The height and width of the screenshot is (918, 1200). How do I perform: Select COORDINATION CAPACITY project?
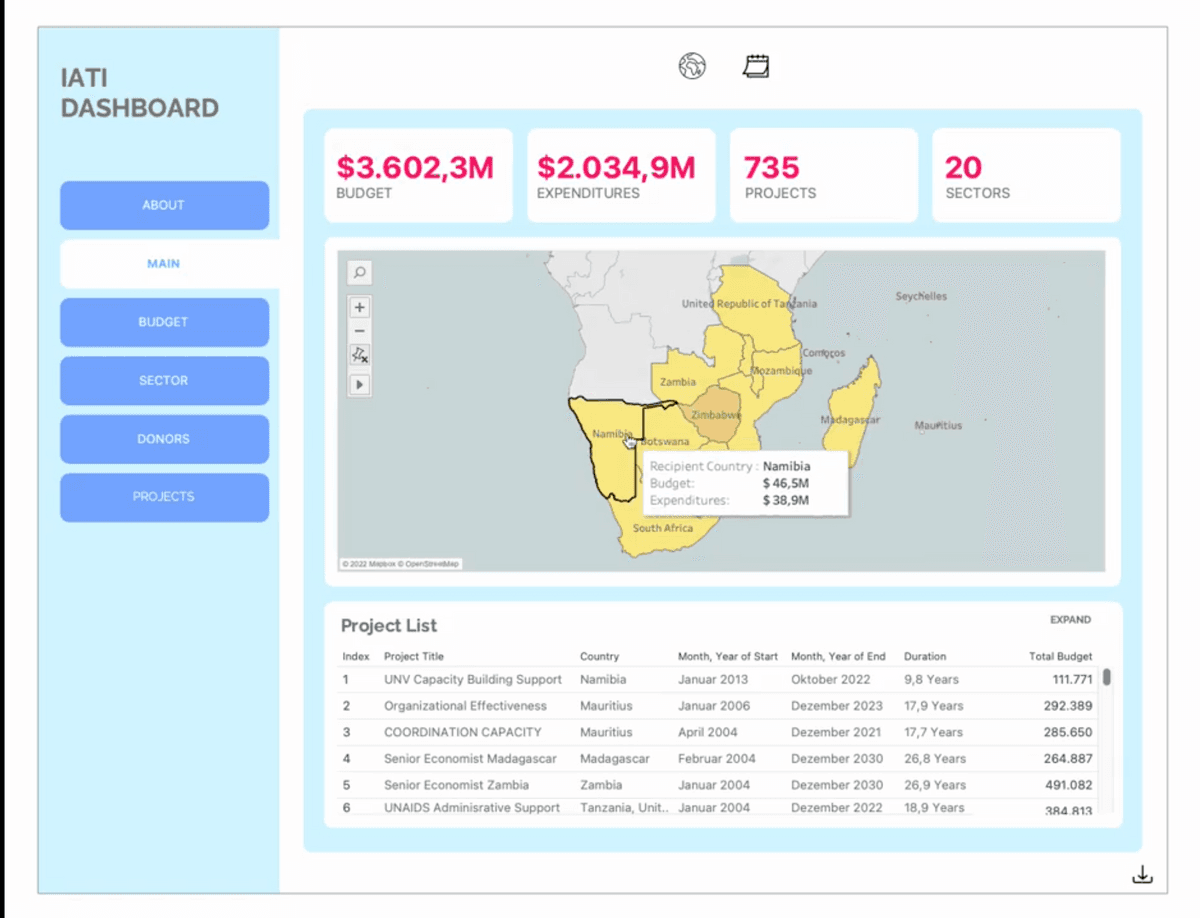tap(463, 732)
